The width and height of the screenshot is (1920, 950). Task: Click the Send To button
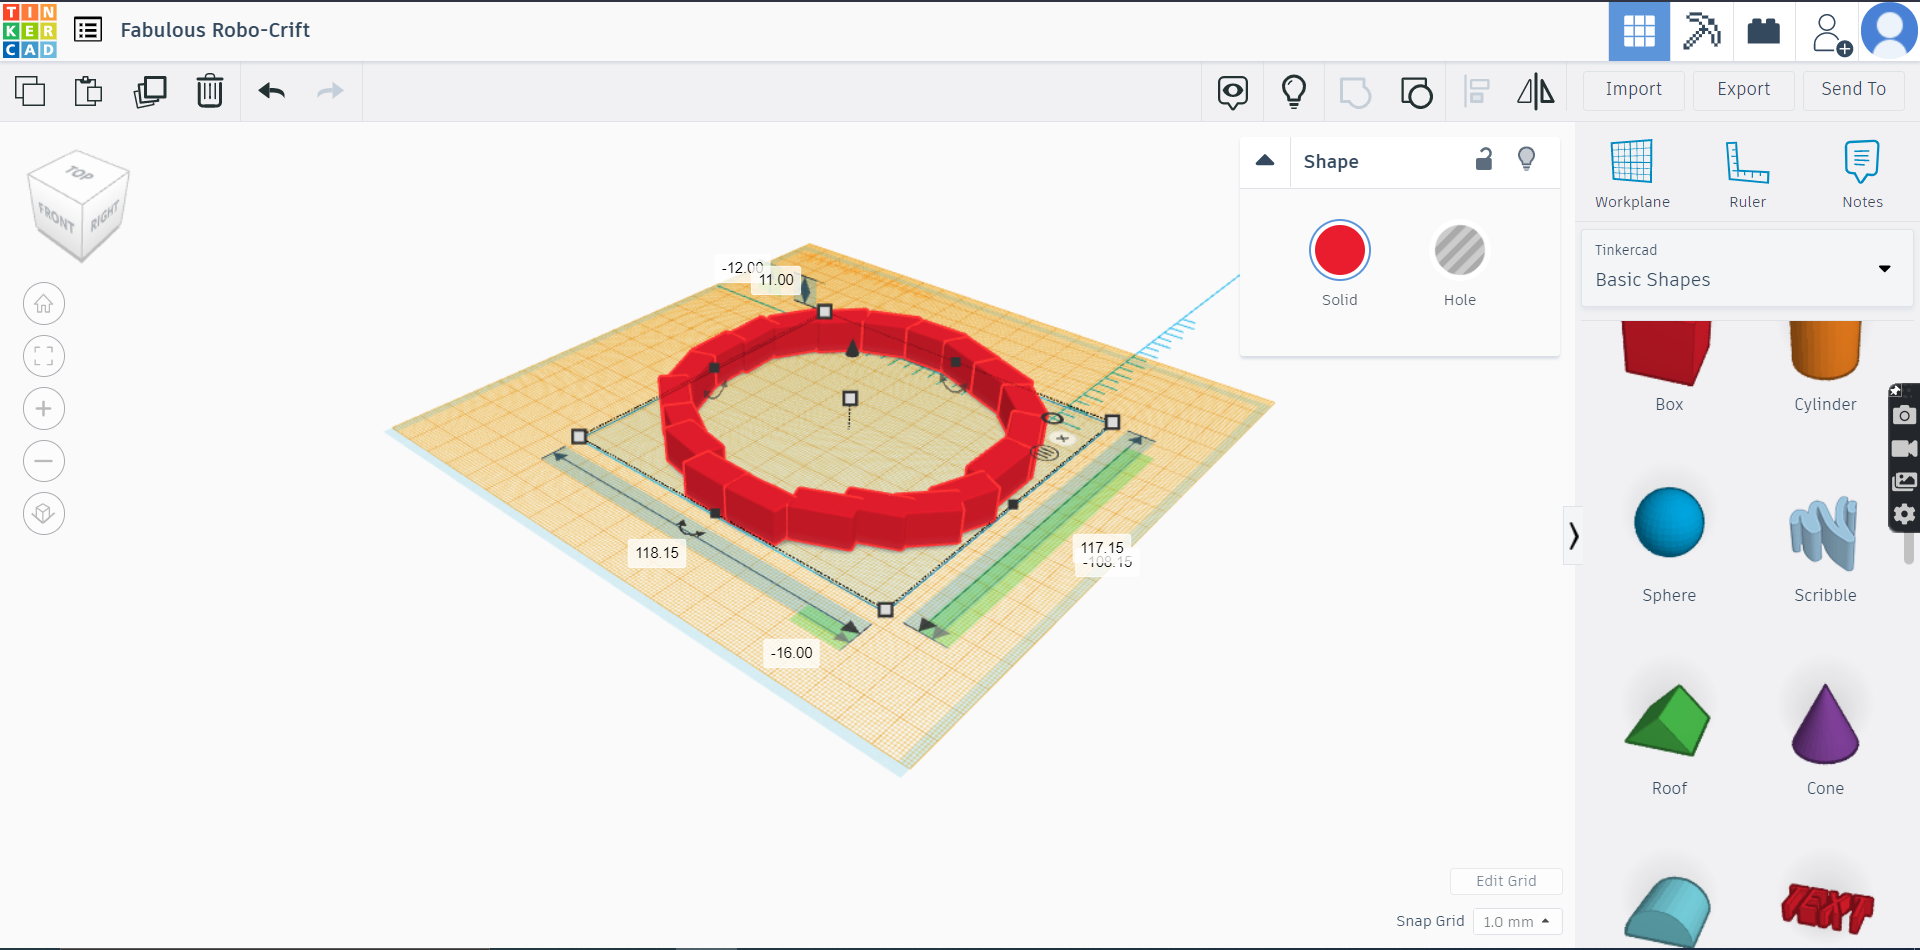tap(1854, 90)
